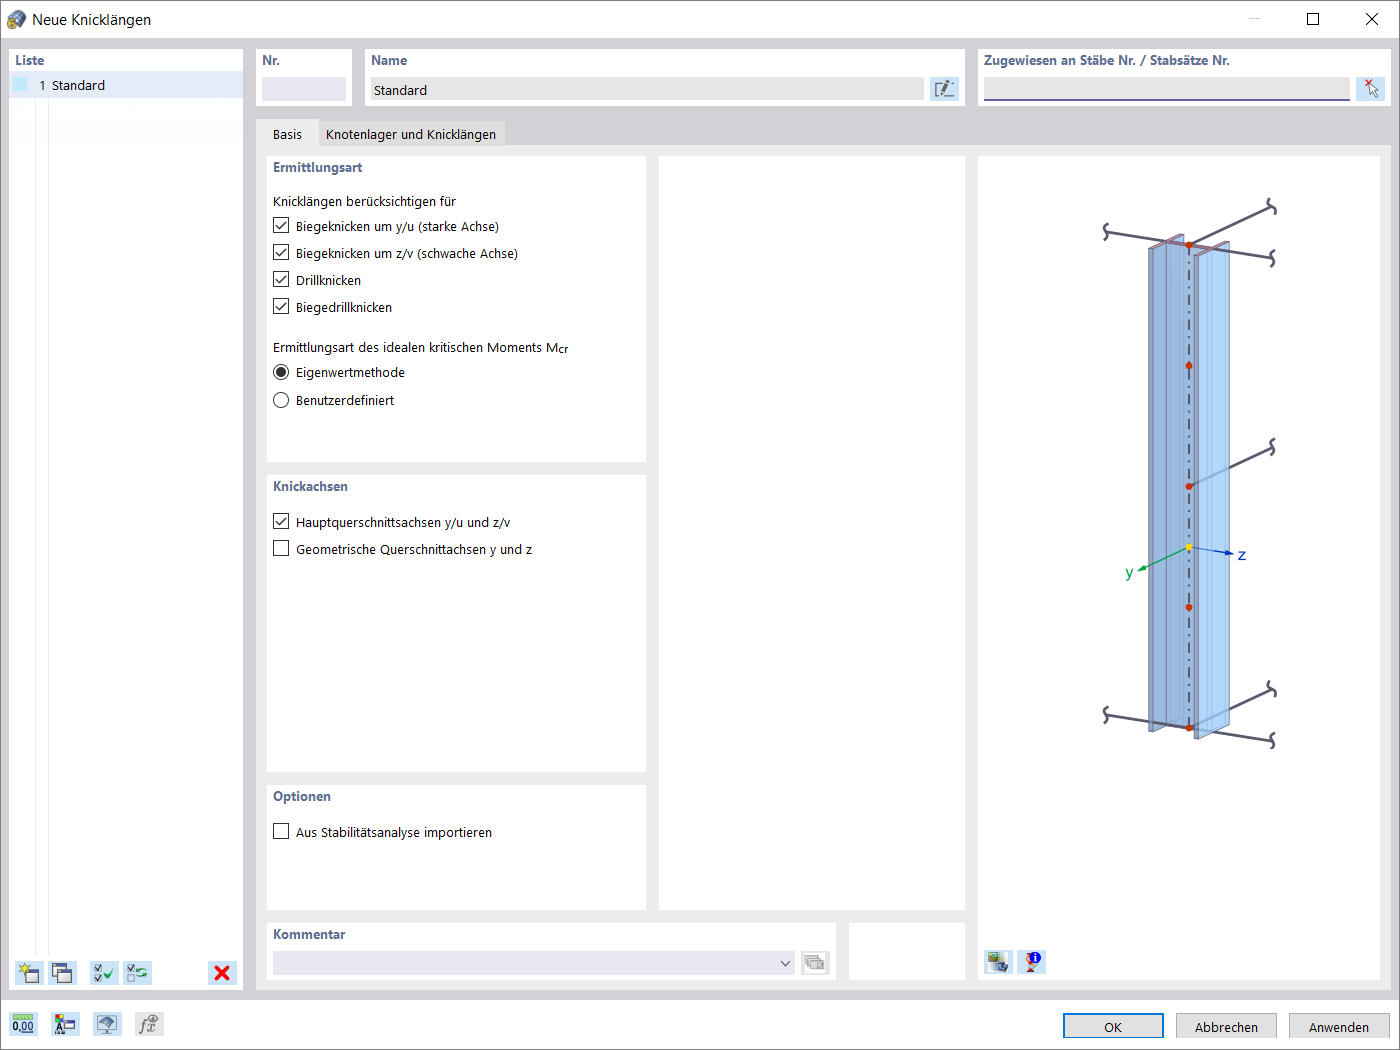
Task: Toggle the Drillknicken checkbox
Action: tap(281, 280)
